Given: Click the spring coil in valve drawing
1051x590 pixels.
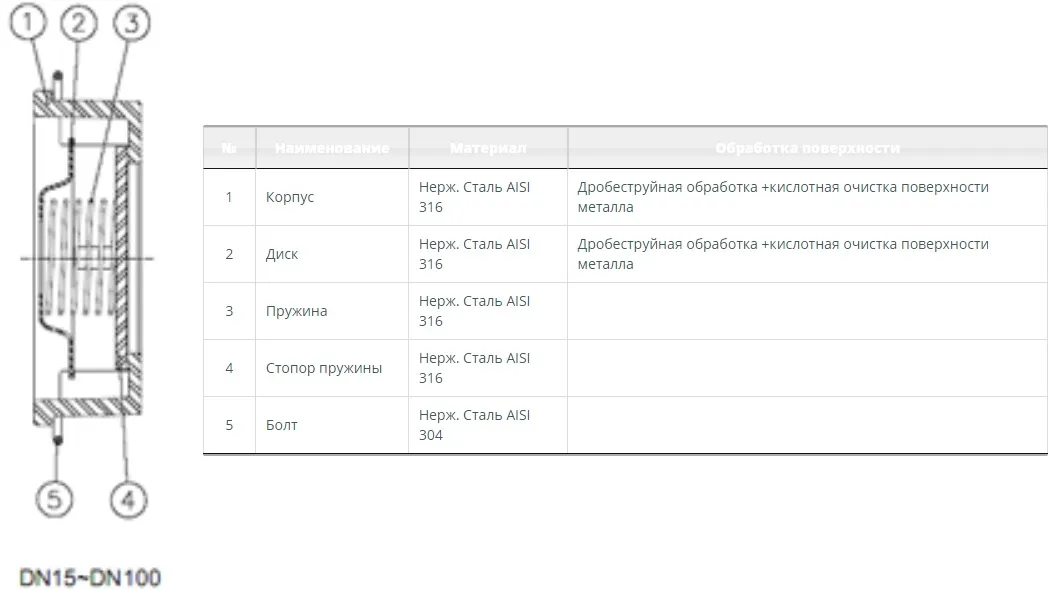Looking at the screenshot, I should [x=80, y=257].
